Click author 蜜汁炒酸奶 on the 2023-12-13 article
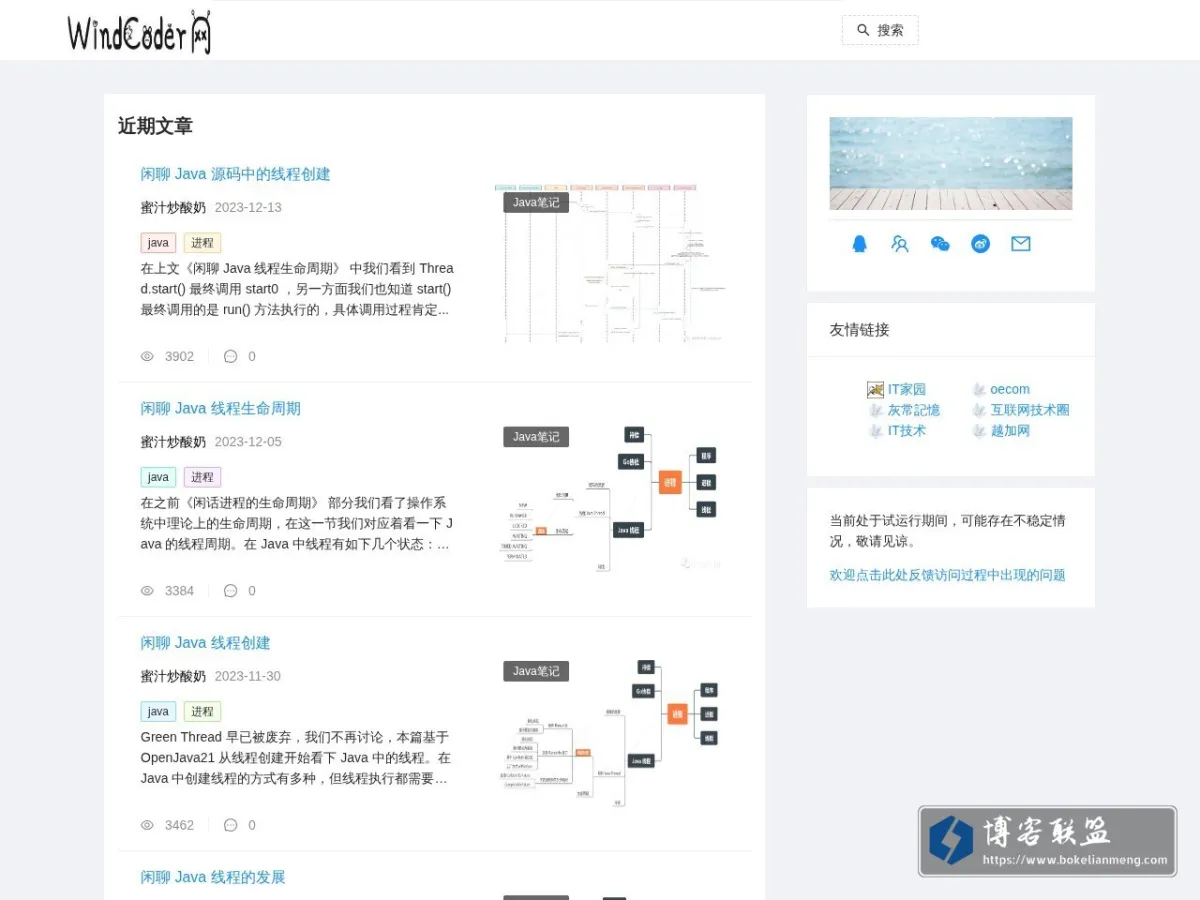This screenshot has width=1200, height=900. click(173, 207)
